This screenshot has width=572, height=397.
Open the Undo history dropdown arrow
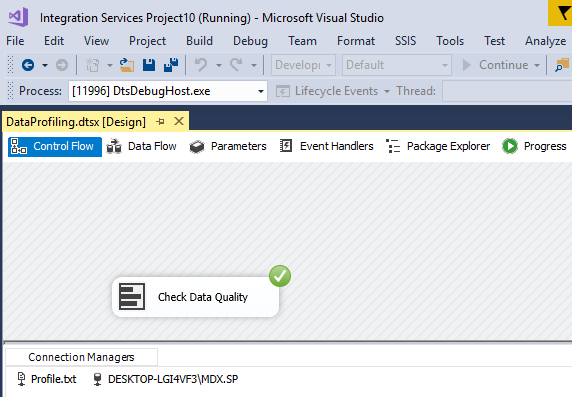219,65
